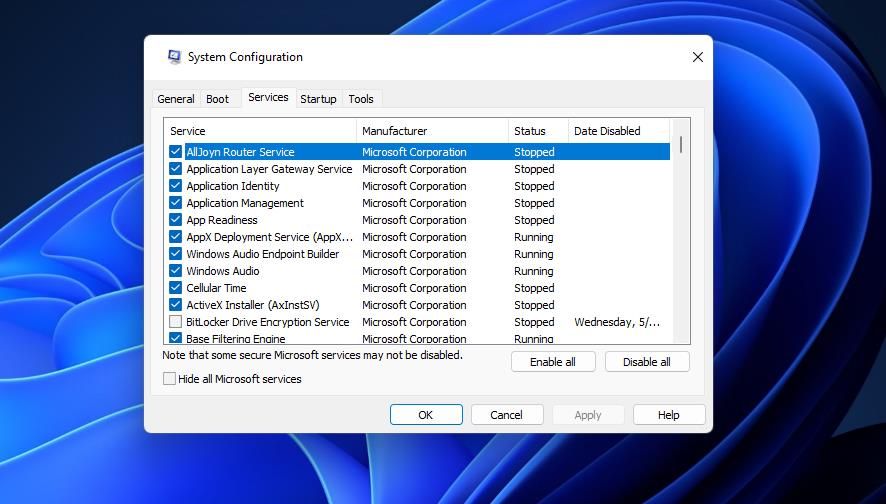
Task: Click the Stopped status of Cellular Time
Action: tap(534, 288)
